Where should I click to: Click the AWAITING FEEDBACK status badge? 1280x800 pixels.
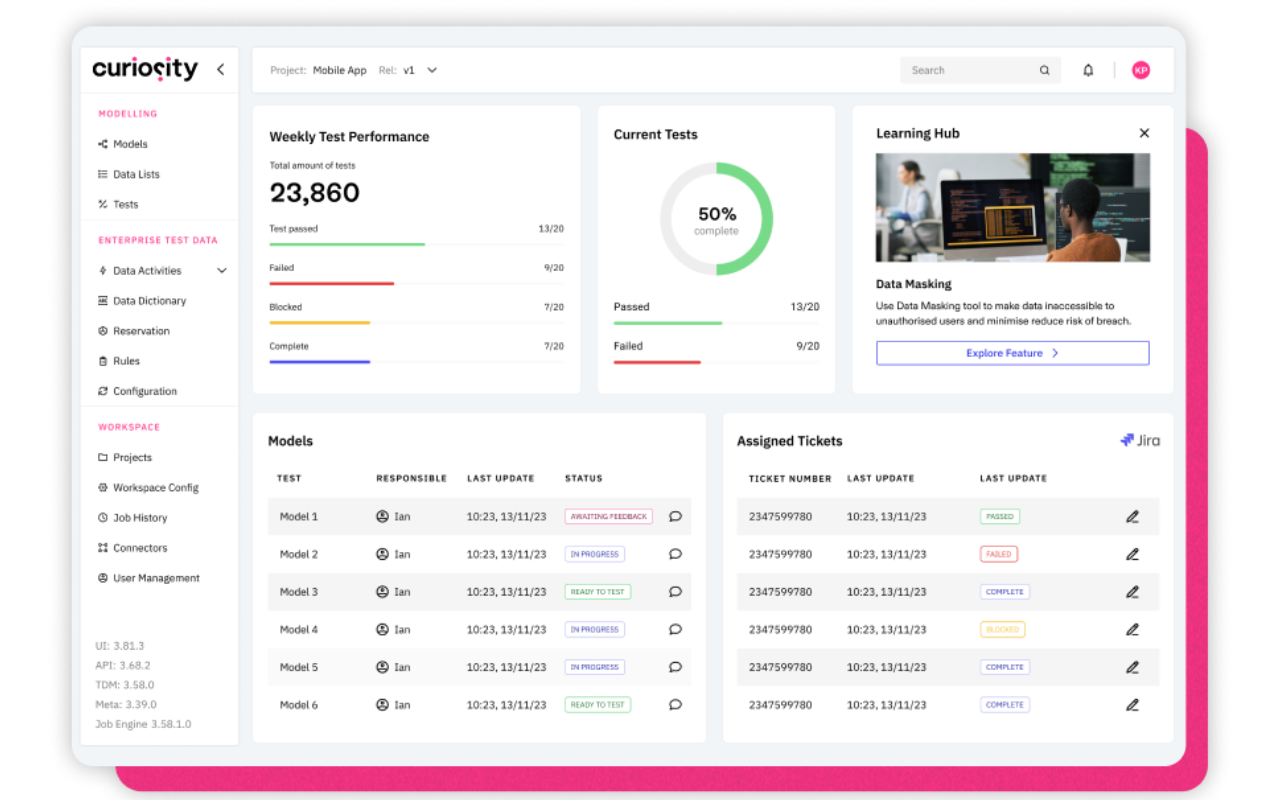click(x=608, y=517)
